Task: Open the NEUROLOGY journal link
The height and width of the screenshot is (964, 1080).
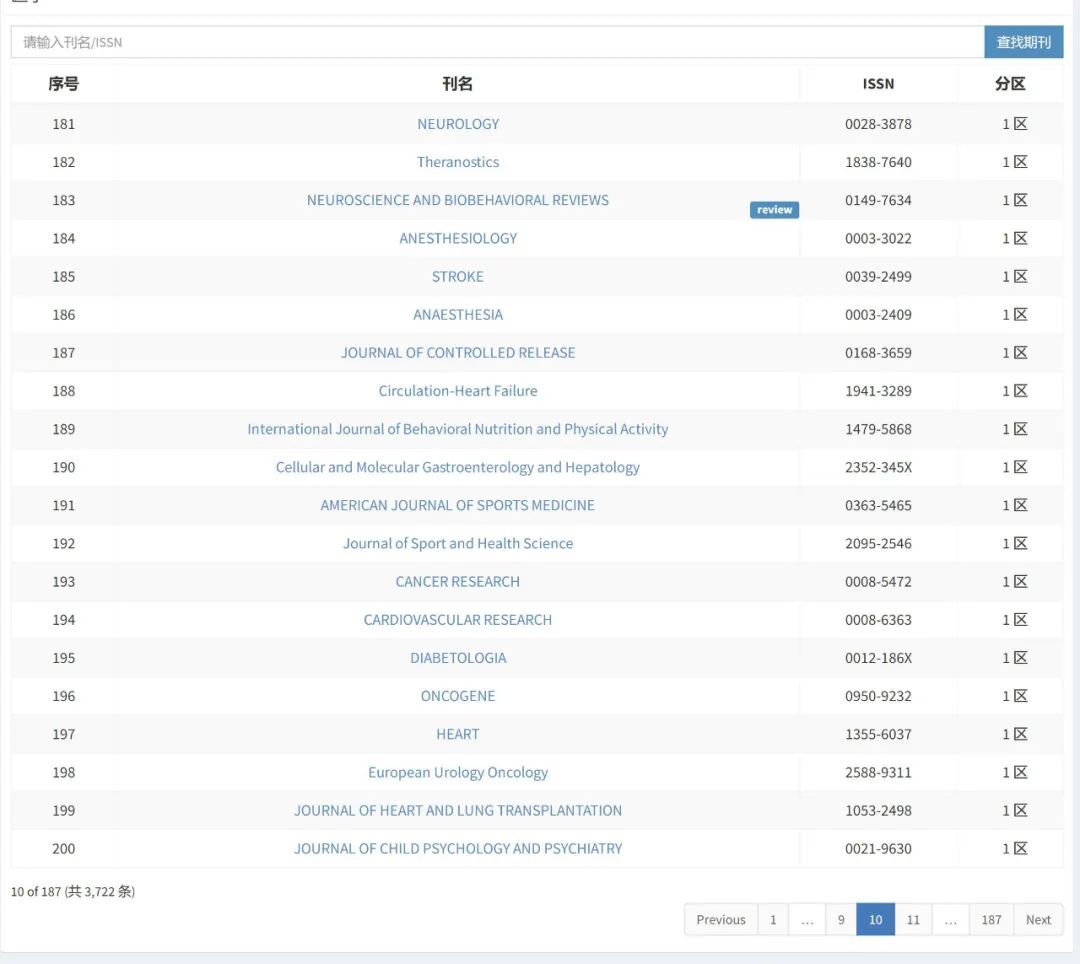Action: tap(458, 124)
